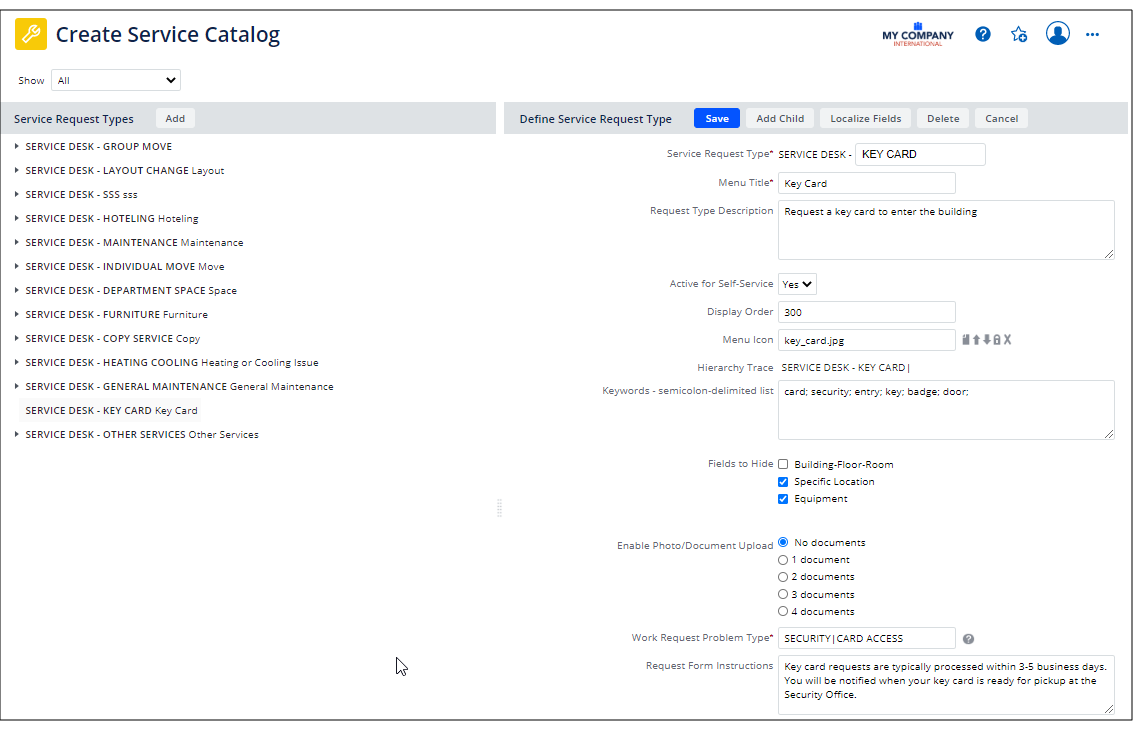
Task: Download the key_card.jpg menu icon
Action: pyautogui.click(x=987, y=340)
